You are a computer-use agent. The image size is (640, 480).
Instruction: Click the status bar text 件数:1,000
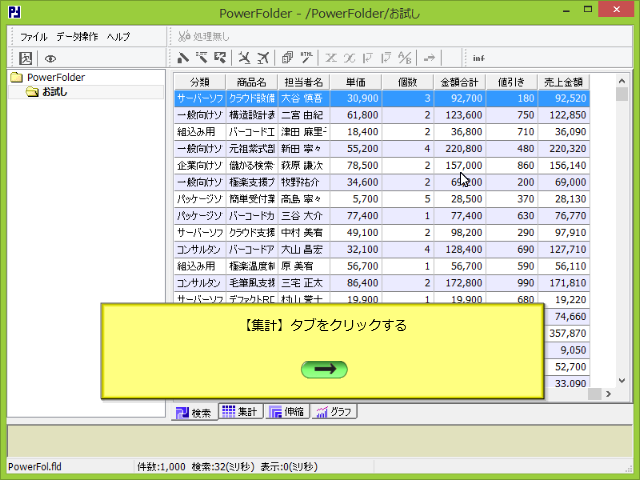point(161,467)
